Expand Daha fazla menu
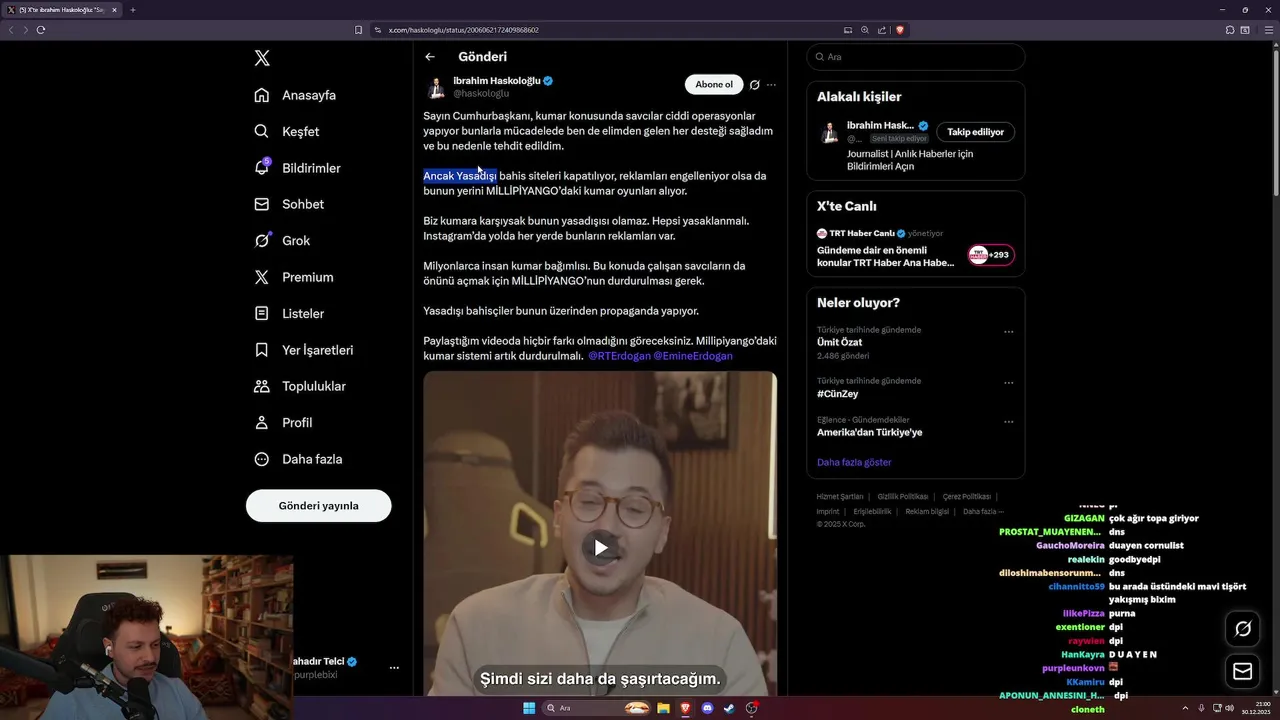Viewport: 1280px width, 720px height. (x=298, y=459)
